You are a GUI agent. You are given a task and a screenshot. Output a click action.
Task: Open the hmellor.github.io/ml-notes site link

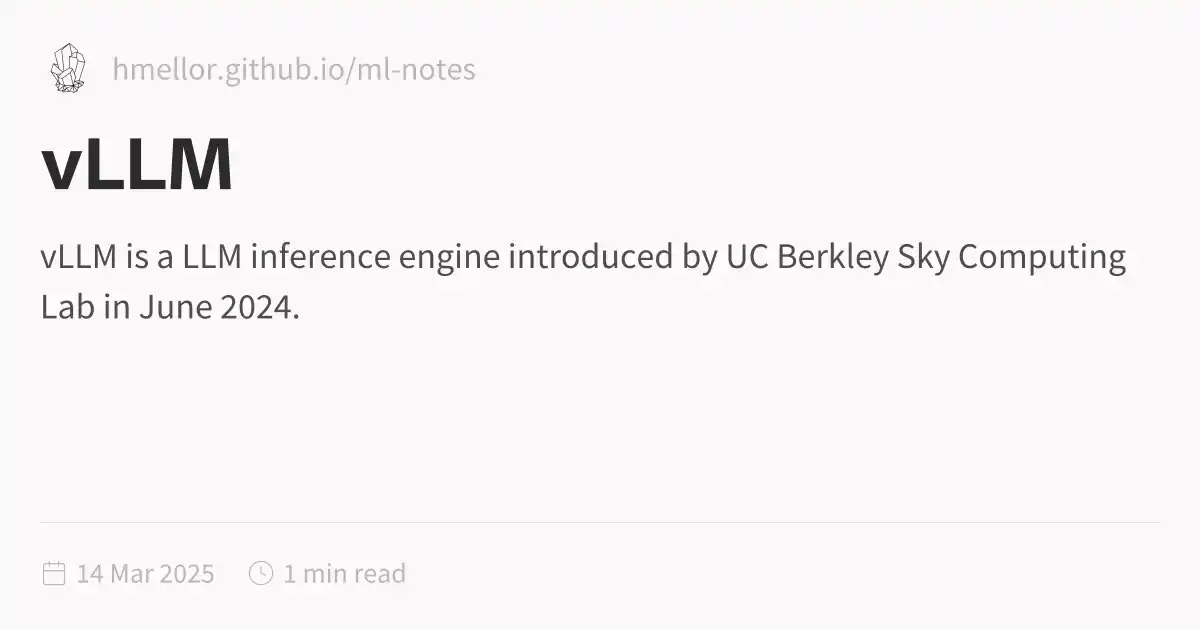[x=294, y=70]
